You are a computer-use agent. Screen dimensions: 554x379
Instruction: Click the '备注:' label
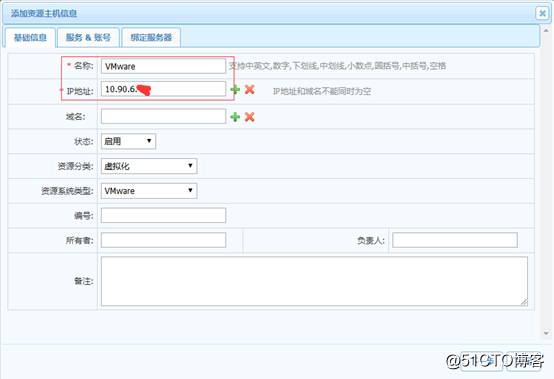click(x=84, y=281)
